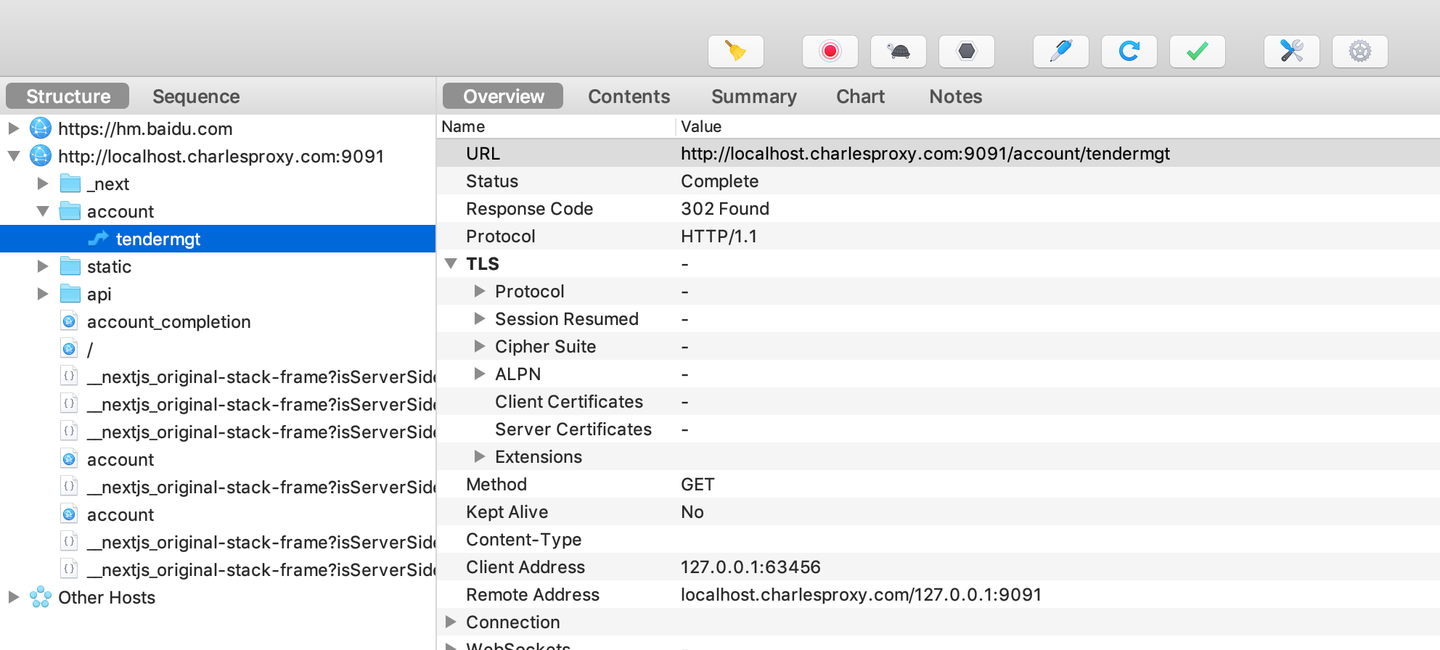Click the _next folder icon
Screen dimensions: 1440x650
point(70,184)
